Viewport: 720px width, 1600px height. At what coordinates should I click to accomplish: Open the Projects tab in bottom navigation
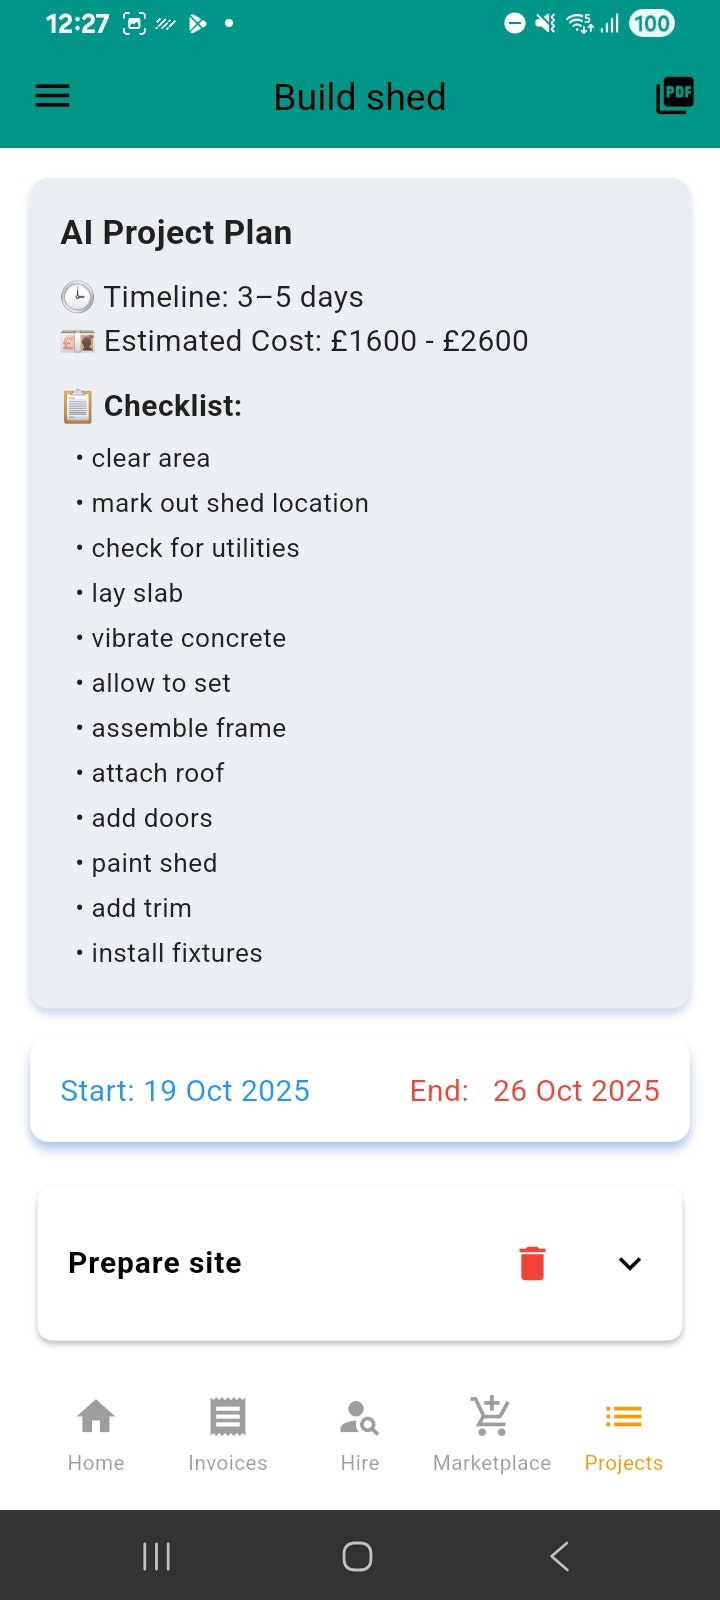622,1432
